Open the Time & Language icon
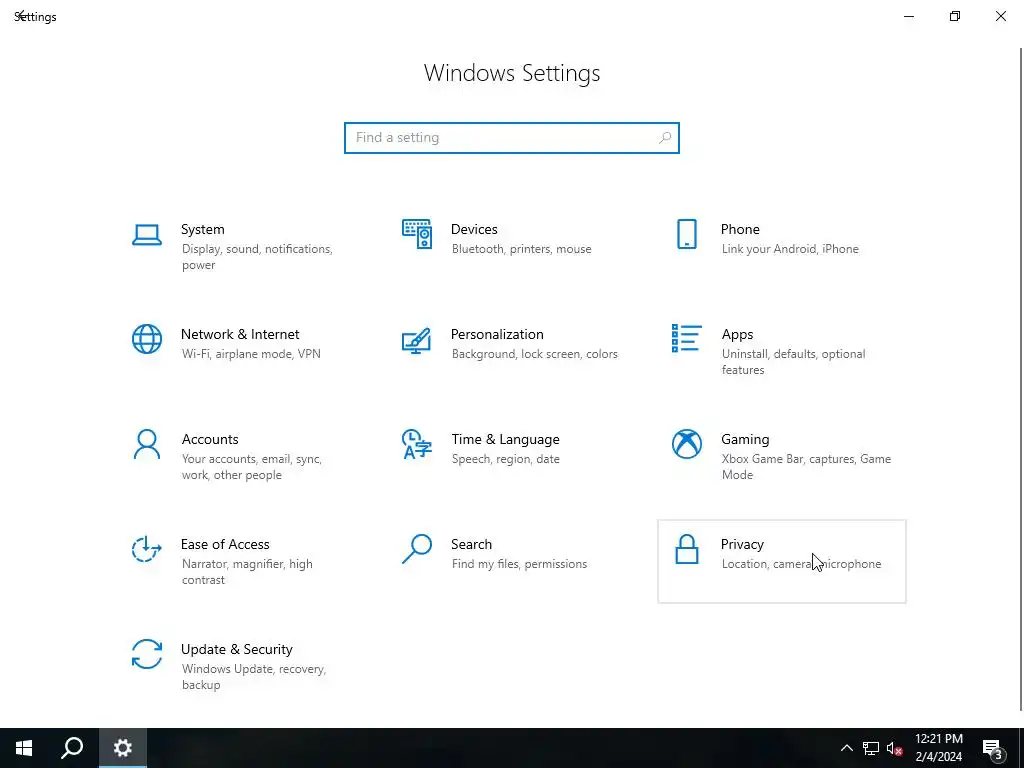1024x768 pixels. (x=417, y=444)
